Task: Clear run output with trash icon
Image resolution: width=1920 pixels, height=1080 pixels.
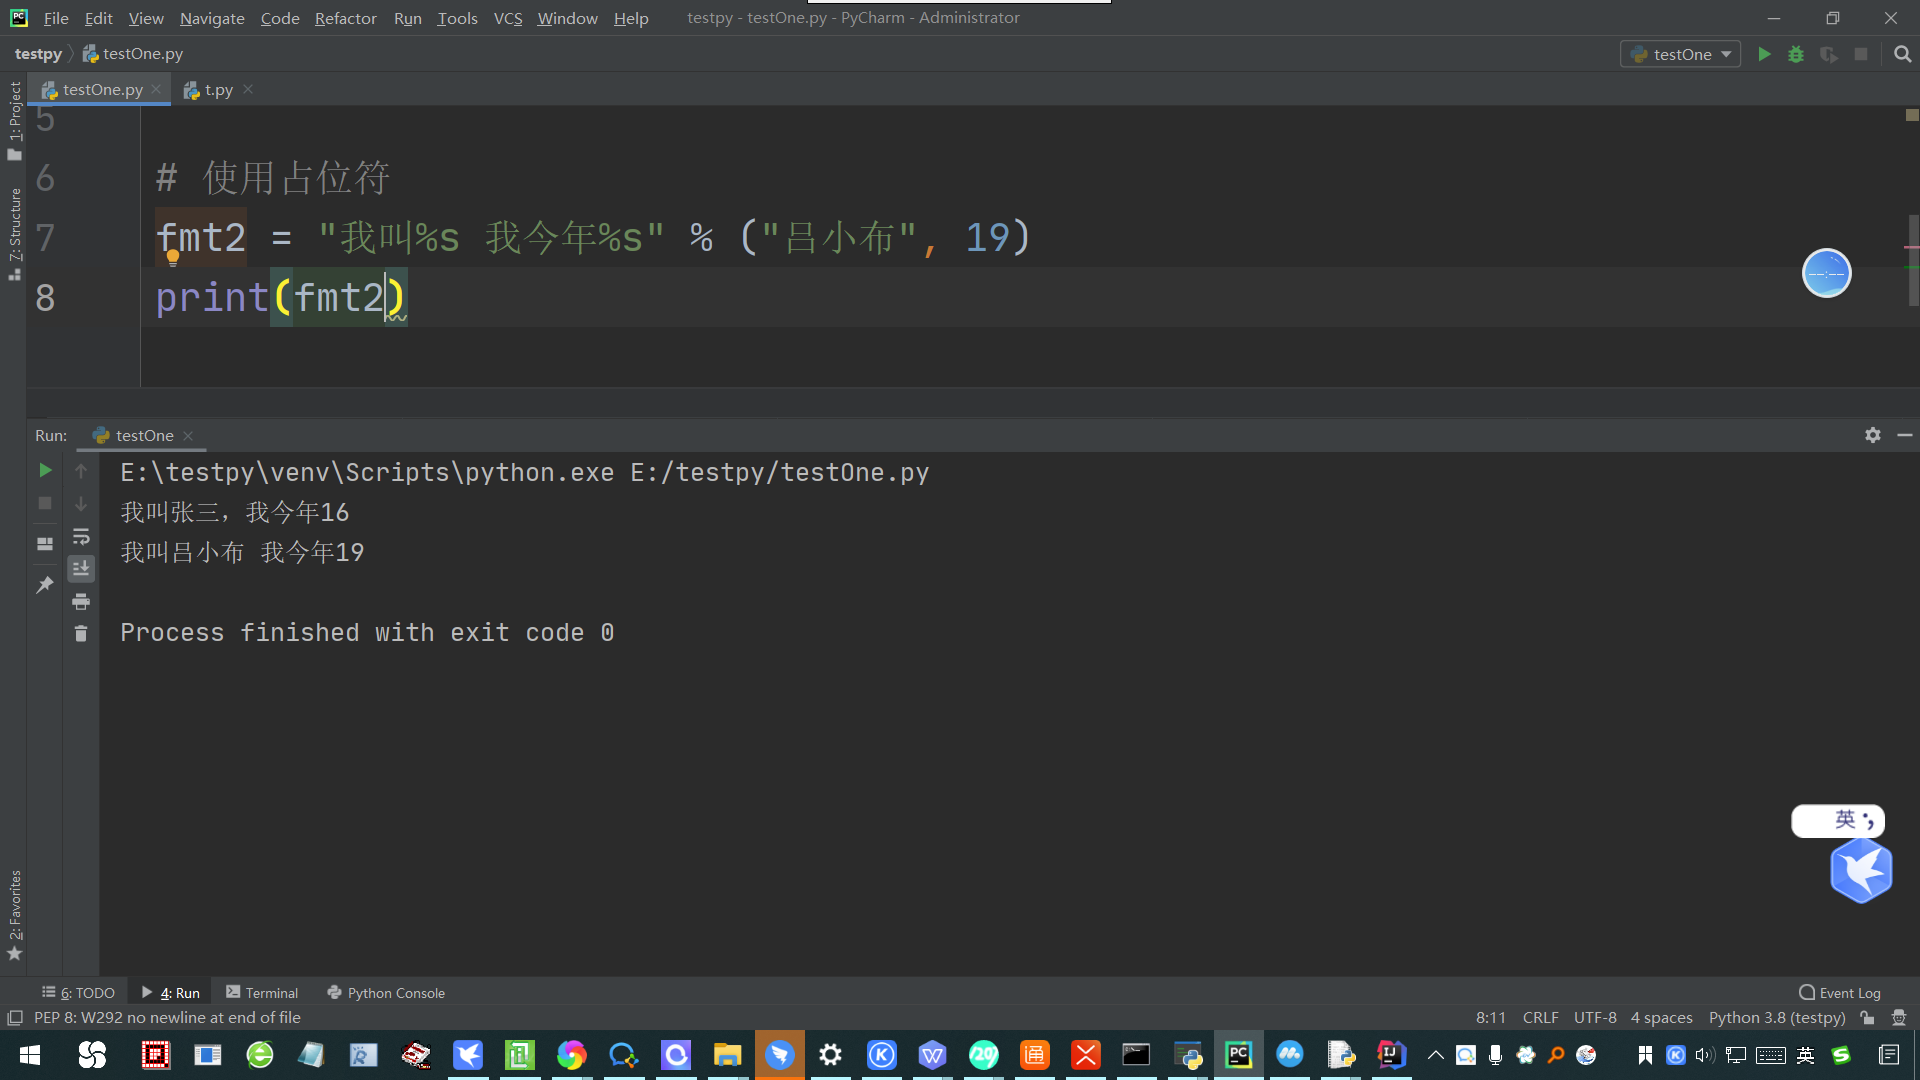Action: (x=81, y=634)
